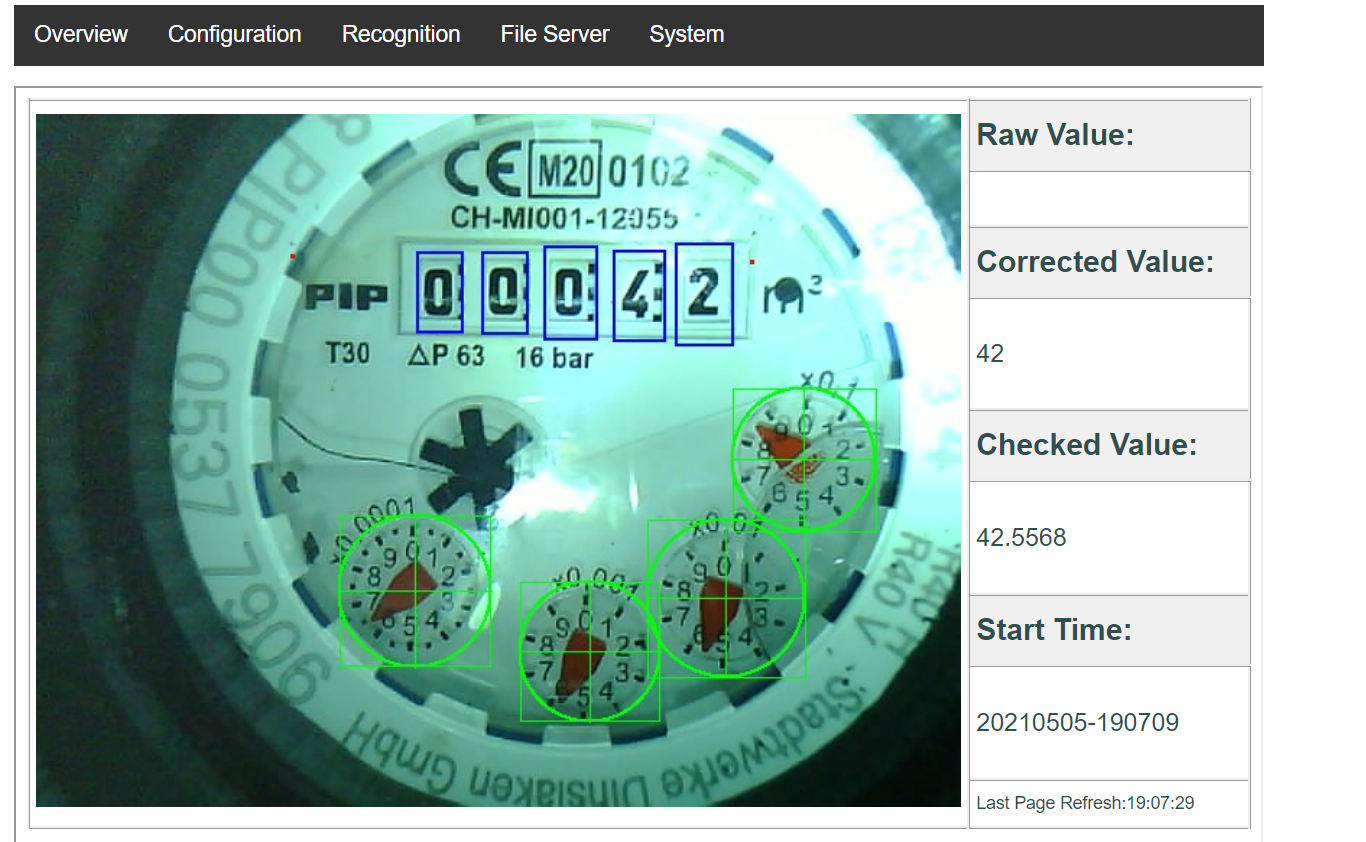Screen dimensions: 1366x842
Task: Click the water meter camera image
Action: pyautogui.click(x=498, y=460)
